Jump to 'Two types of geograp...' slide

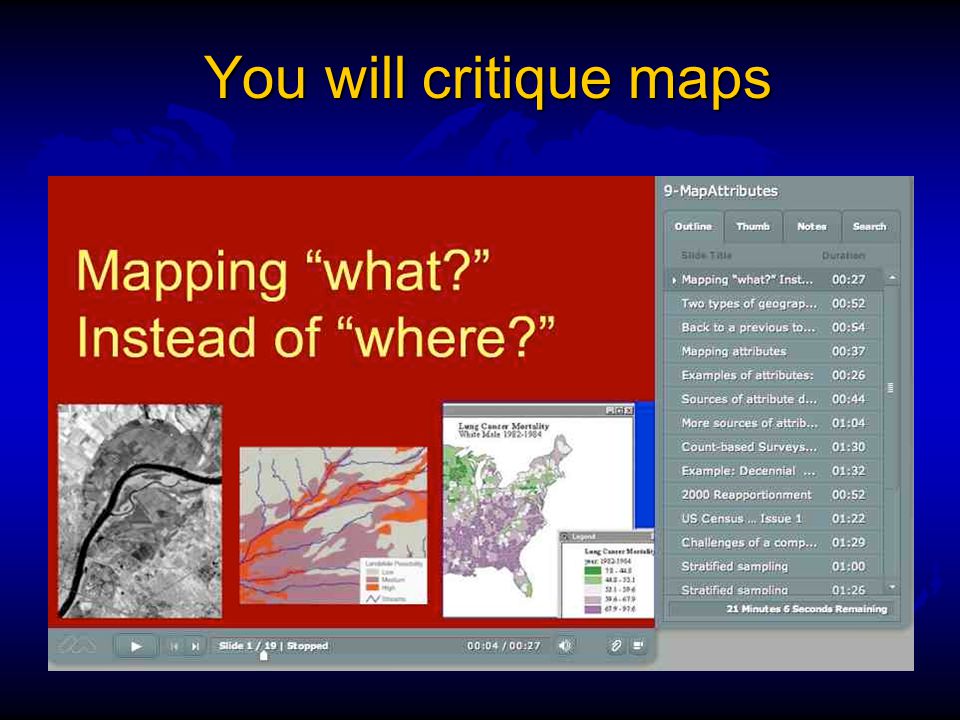pyautogui.click(x=774, y=304)
